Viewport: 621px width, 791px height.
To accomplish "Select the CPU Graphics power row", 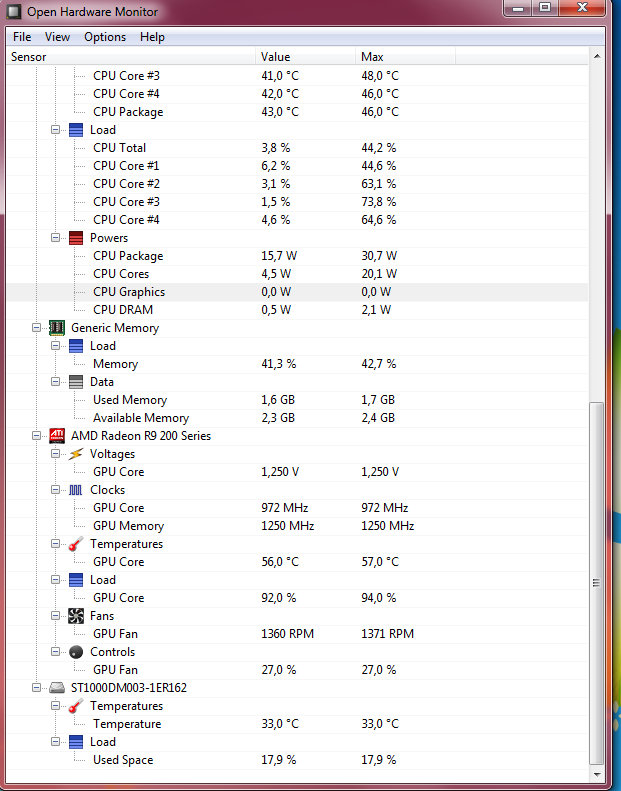I will coord(297,292).
